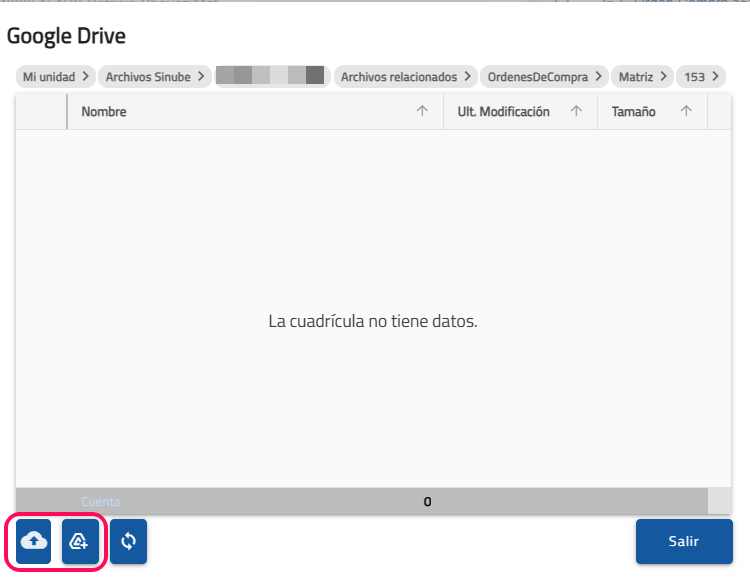Click the Salir button
This screenshot has width=750, height=578.
684,541
